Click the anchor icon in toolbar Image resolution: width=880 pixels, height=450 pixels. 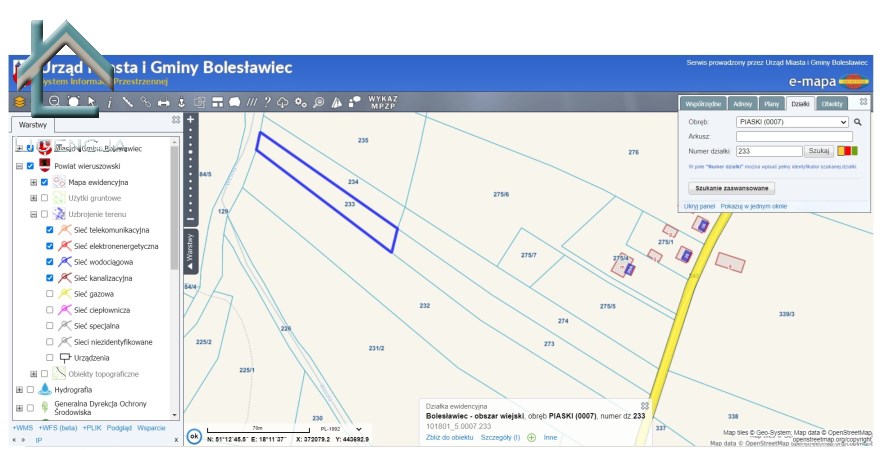tap(181, 101)
